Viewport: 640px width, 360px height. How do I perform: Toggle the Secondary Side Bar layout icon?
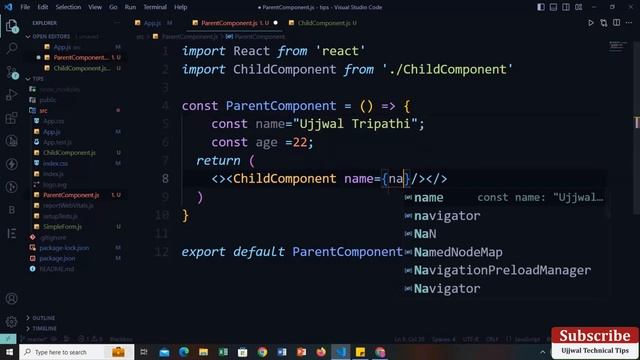(566, 7)
